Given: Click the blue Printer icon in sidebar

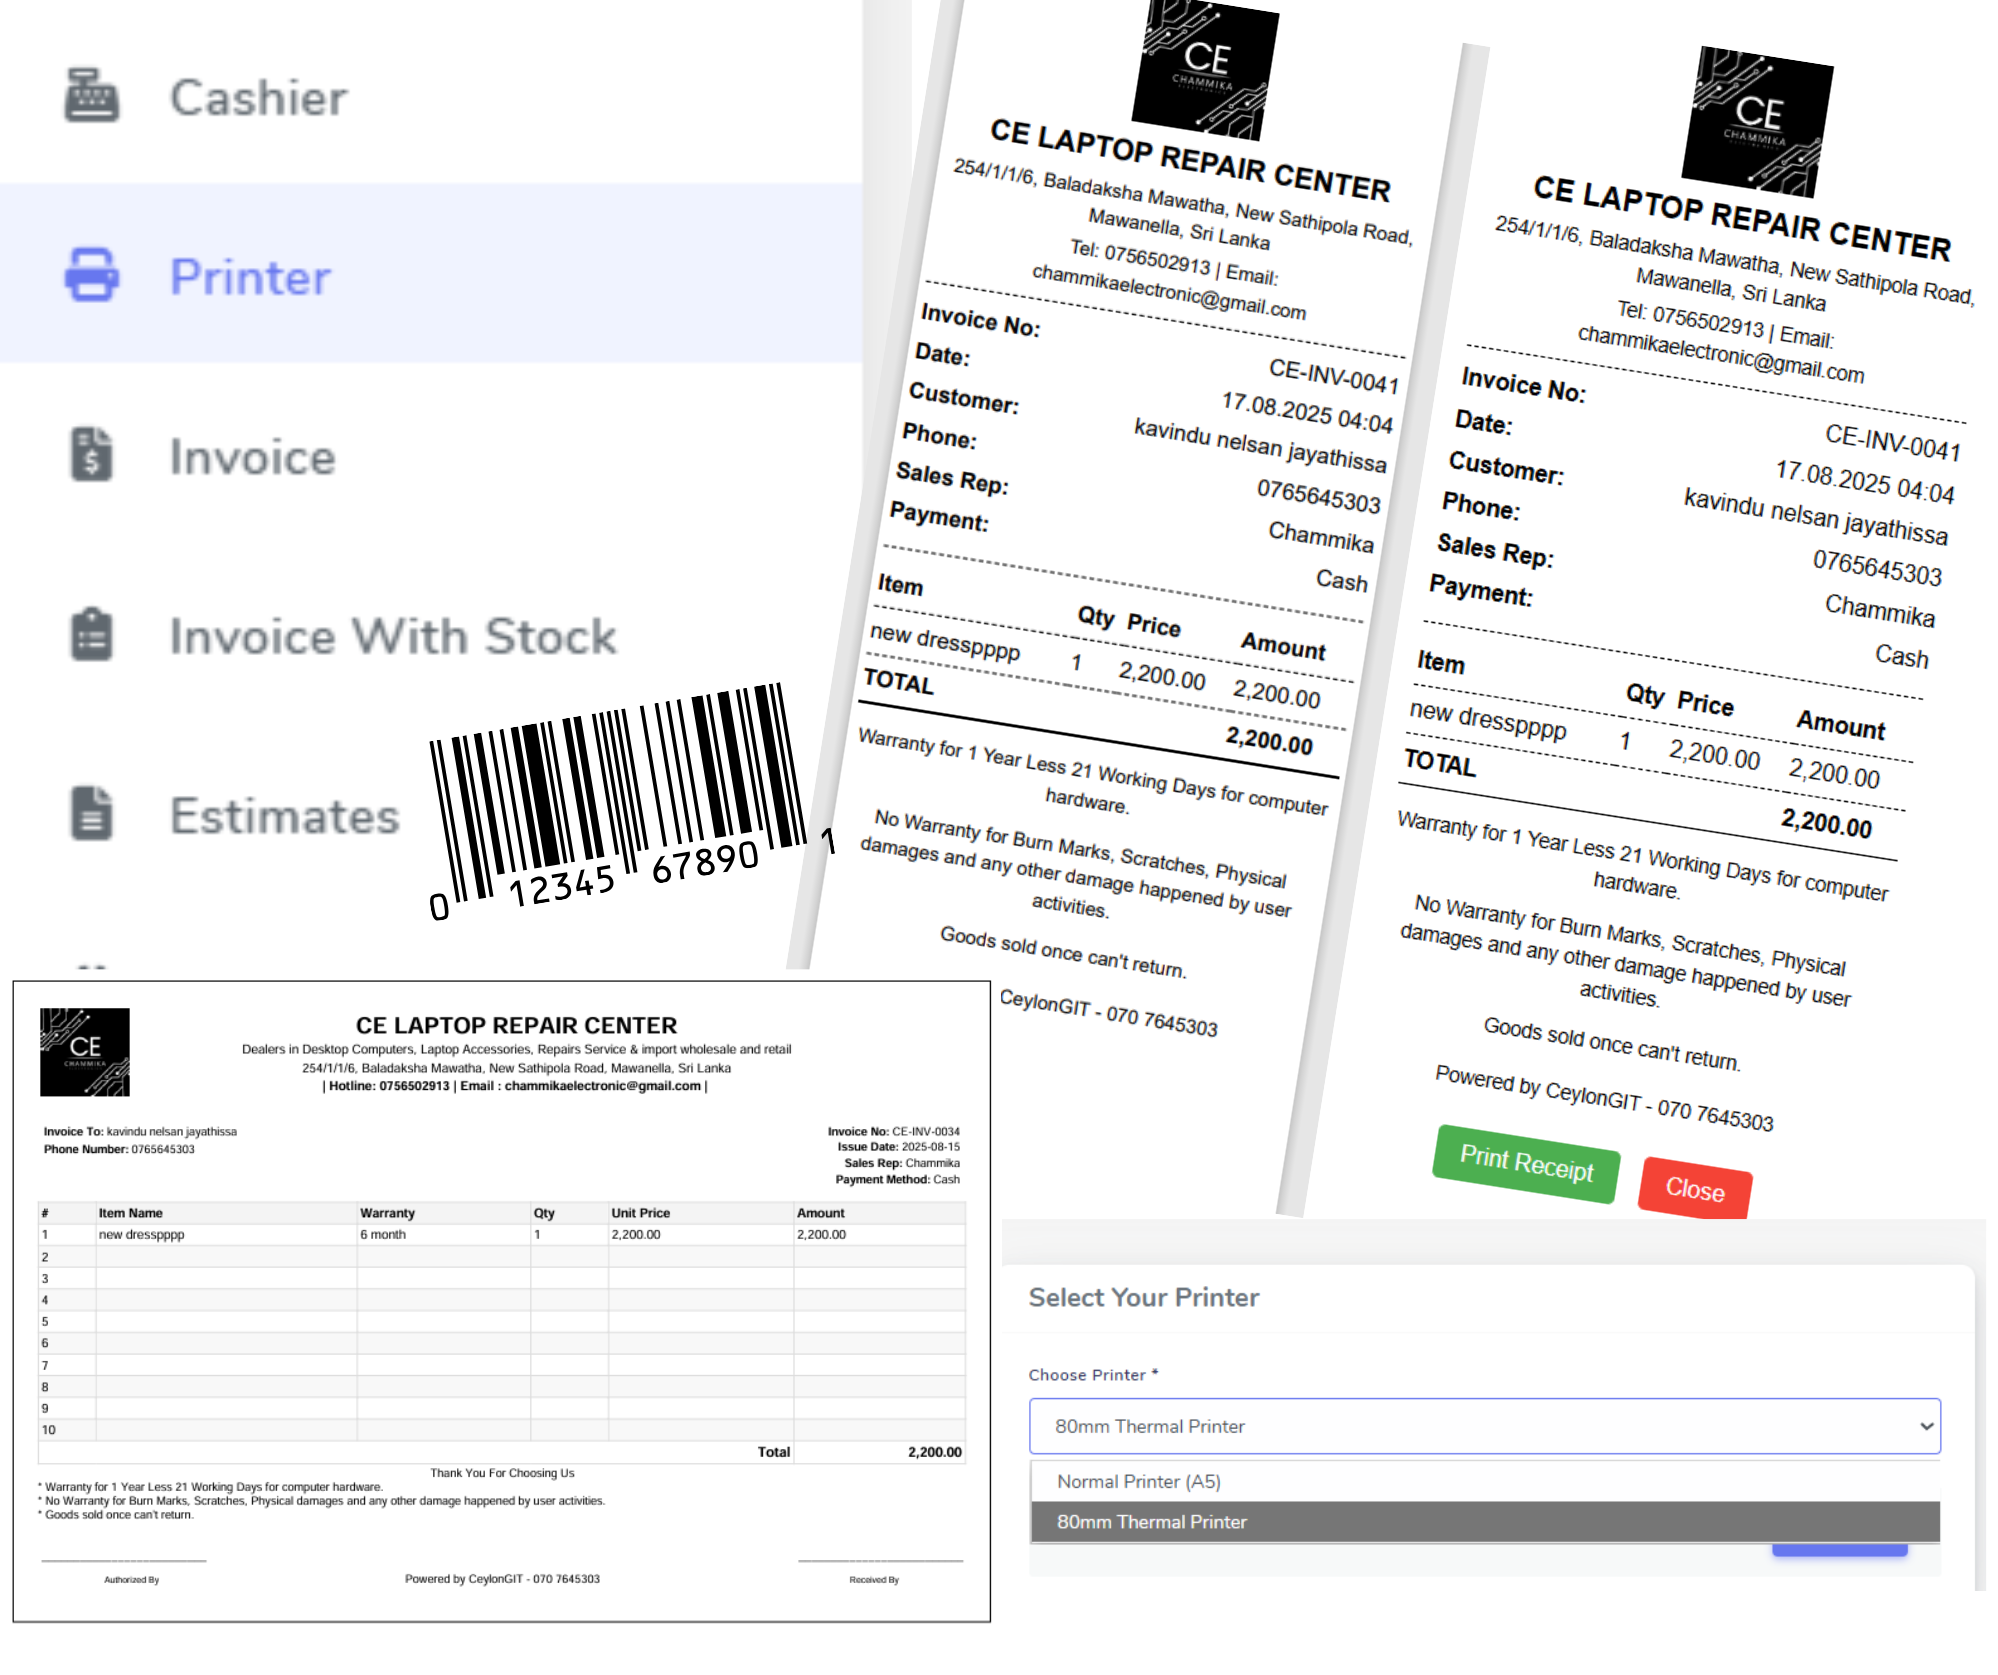Looking at the screenshot, I should (90, 277).
